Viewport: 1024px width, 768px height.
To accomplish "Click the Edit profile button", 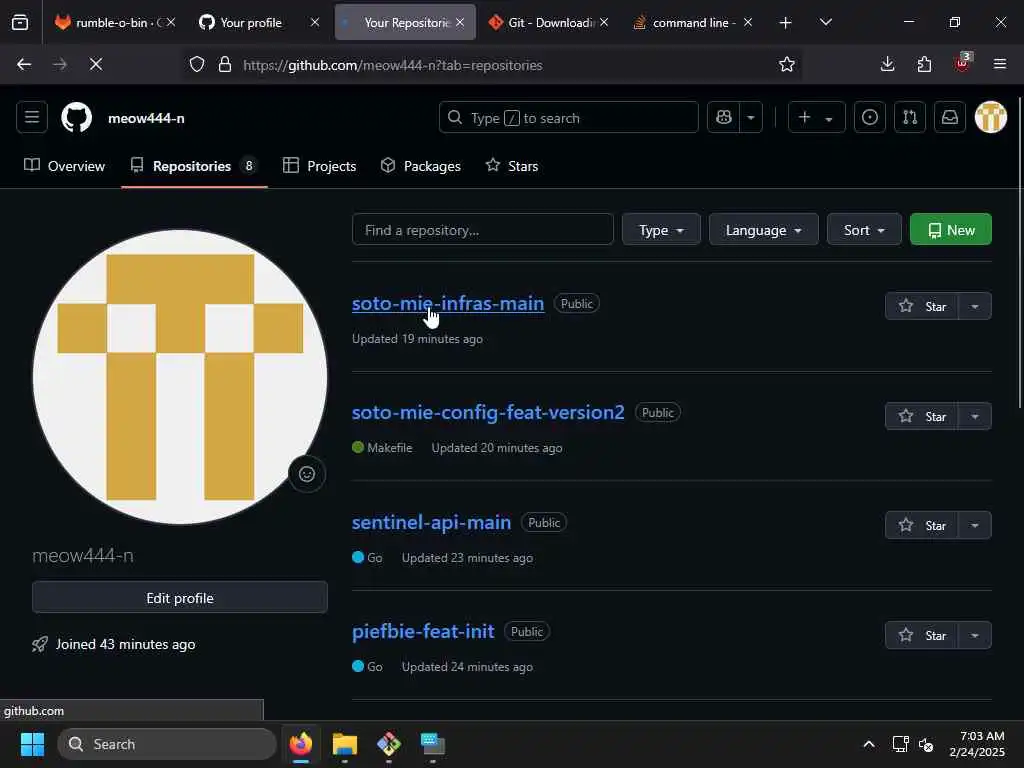I will pos(180,598).
